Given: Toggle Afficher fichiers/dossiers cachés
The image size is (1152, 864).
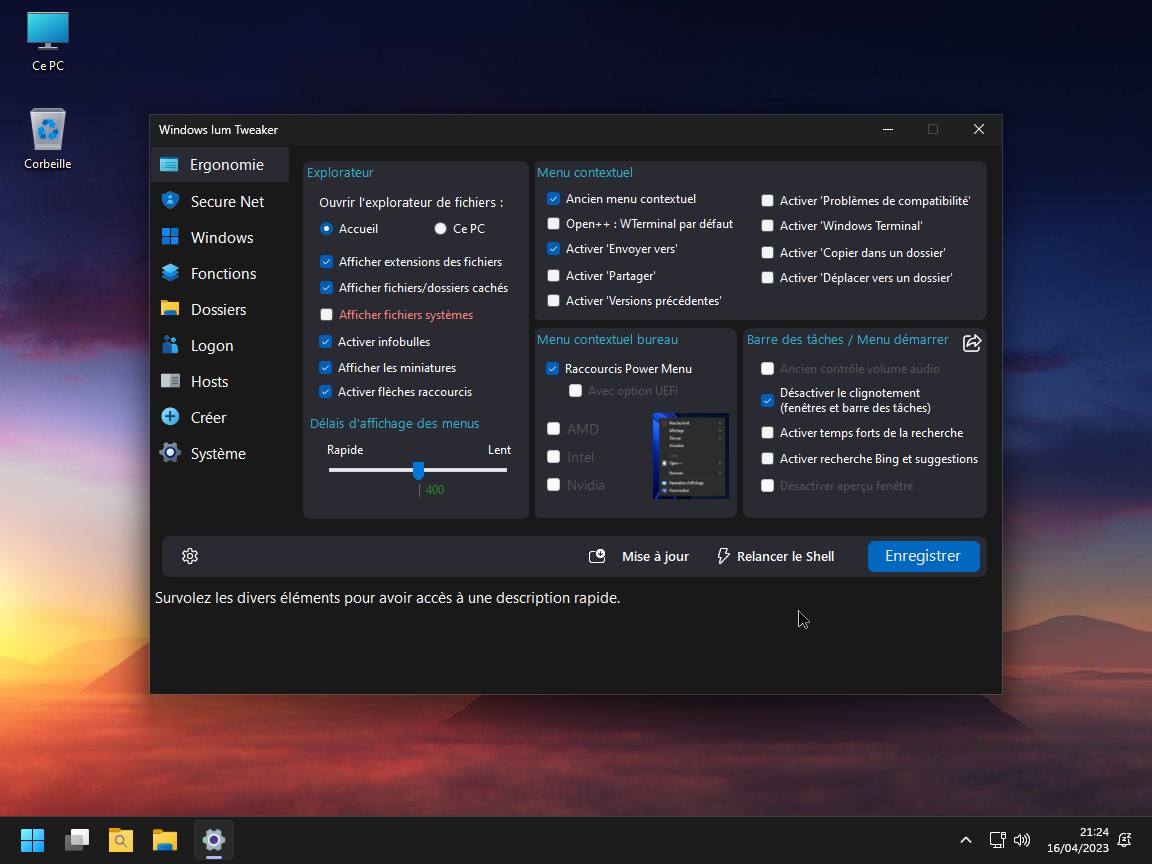Looking at the screenshot, I should pyautogui.click(x=326, y=288).
